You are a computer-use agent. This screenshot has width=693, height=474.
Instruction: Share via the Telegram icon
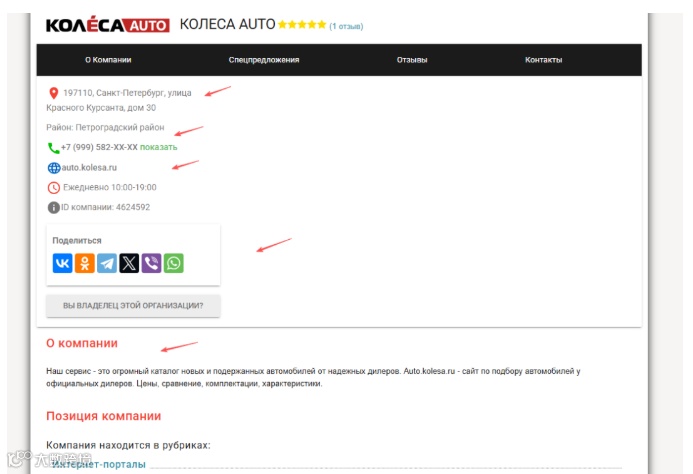pyautogui.click(x=107, y=263)
